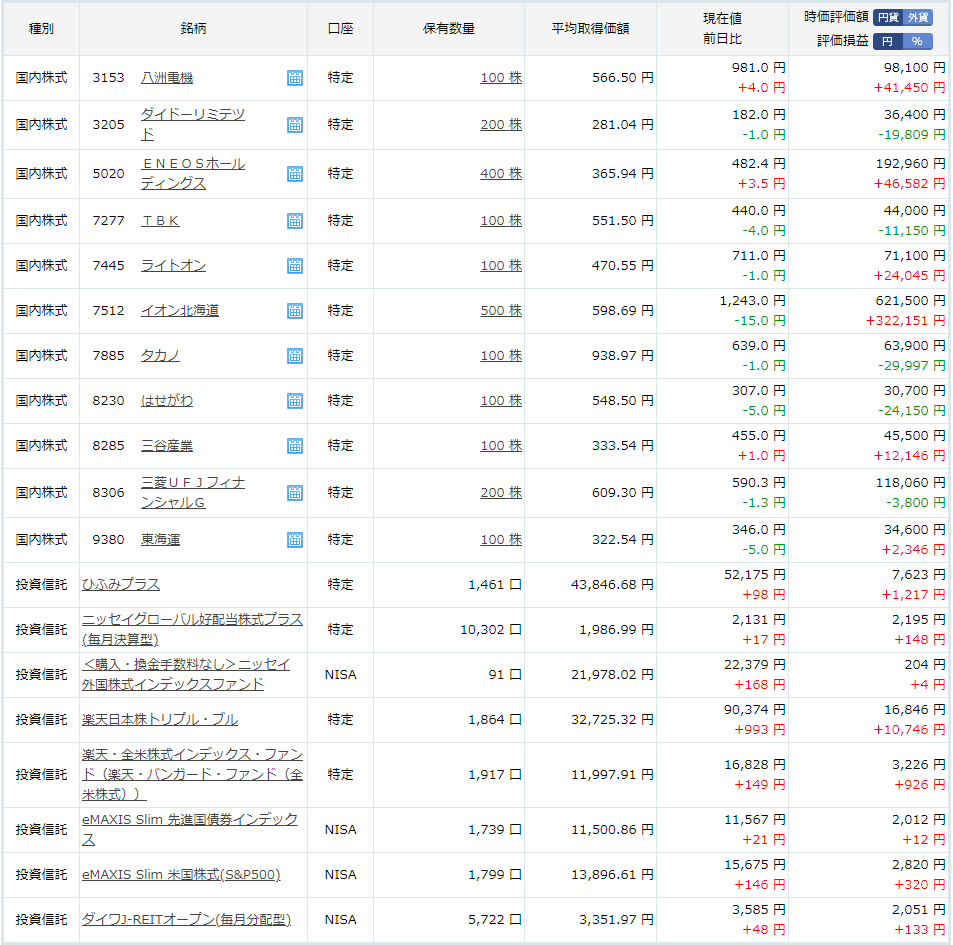
Task: Switch valuation to 外貨
Action: 918,17
